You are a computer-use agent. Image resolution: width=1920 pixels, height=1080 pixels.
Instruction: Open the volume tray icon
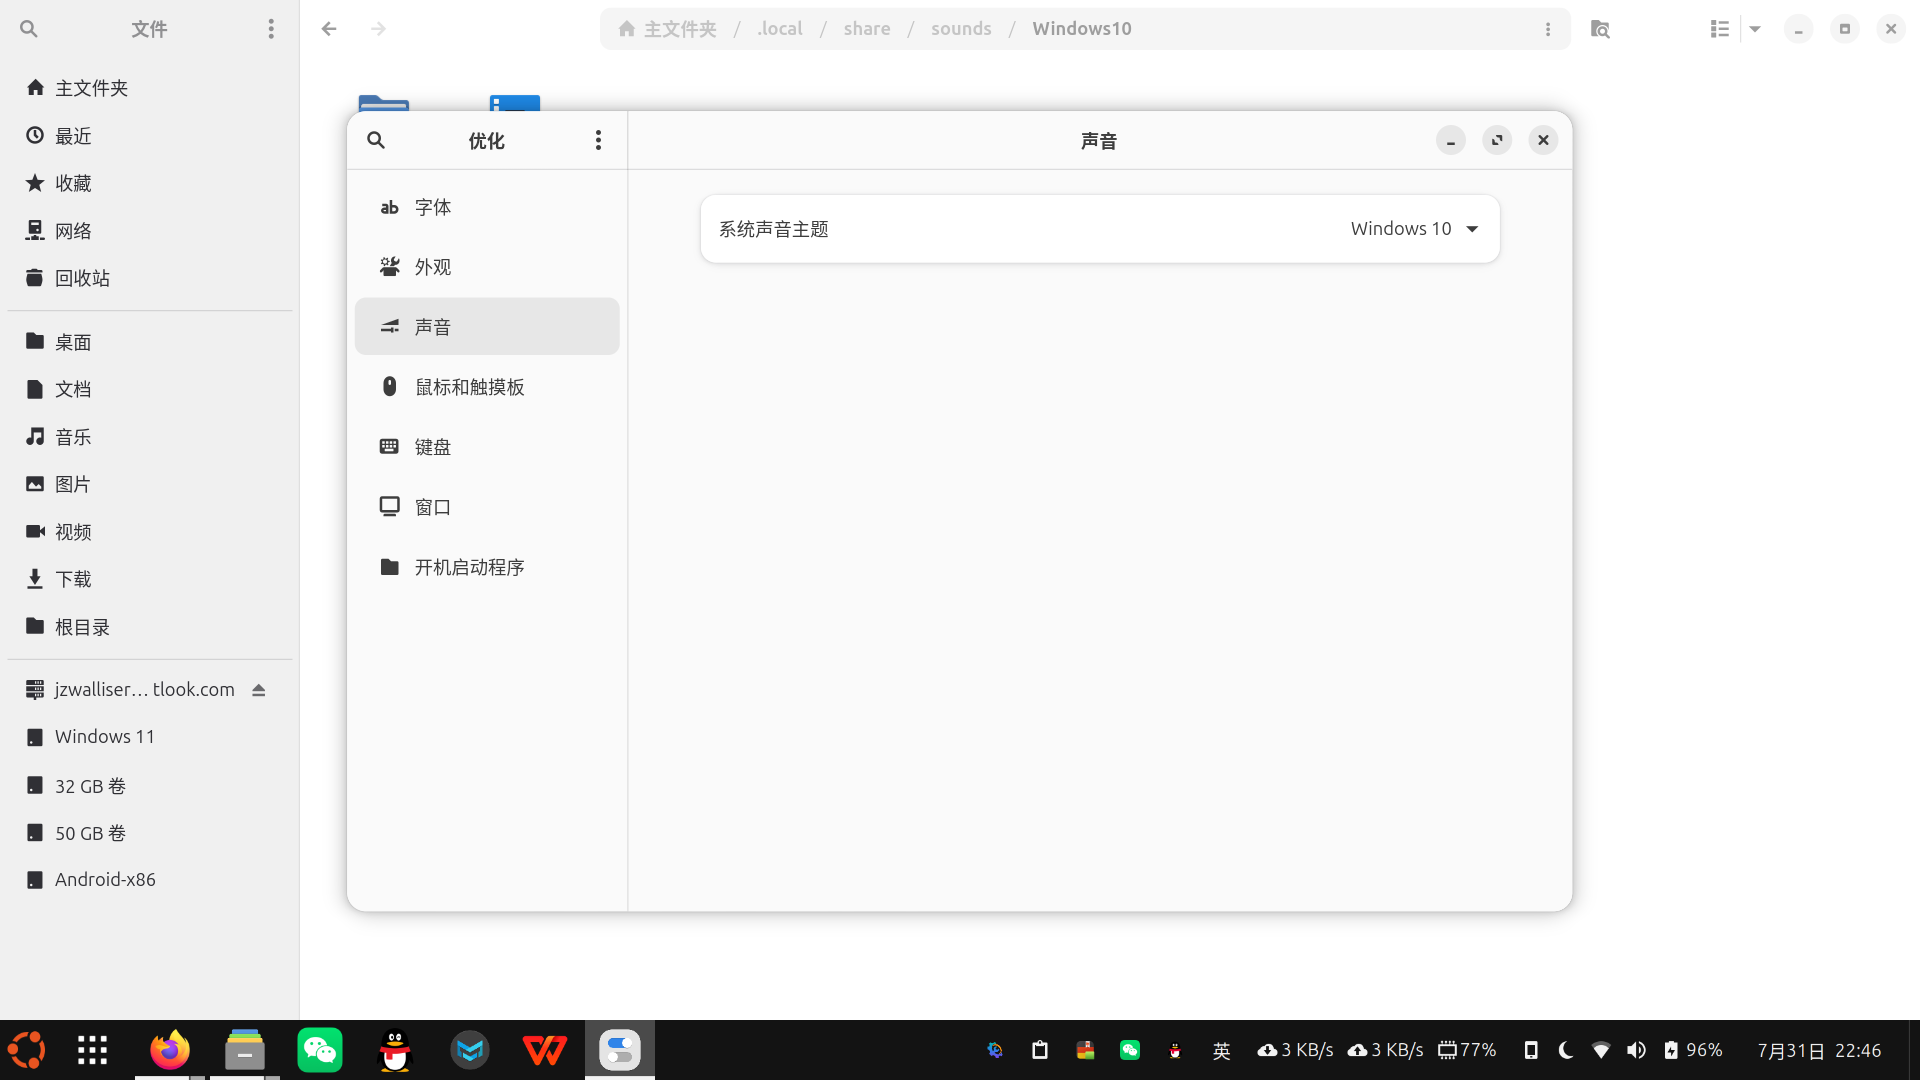1636,1050
